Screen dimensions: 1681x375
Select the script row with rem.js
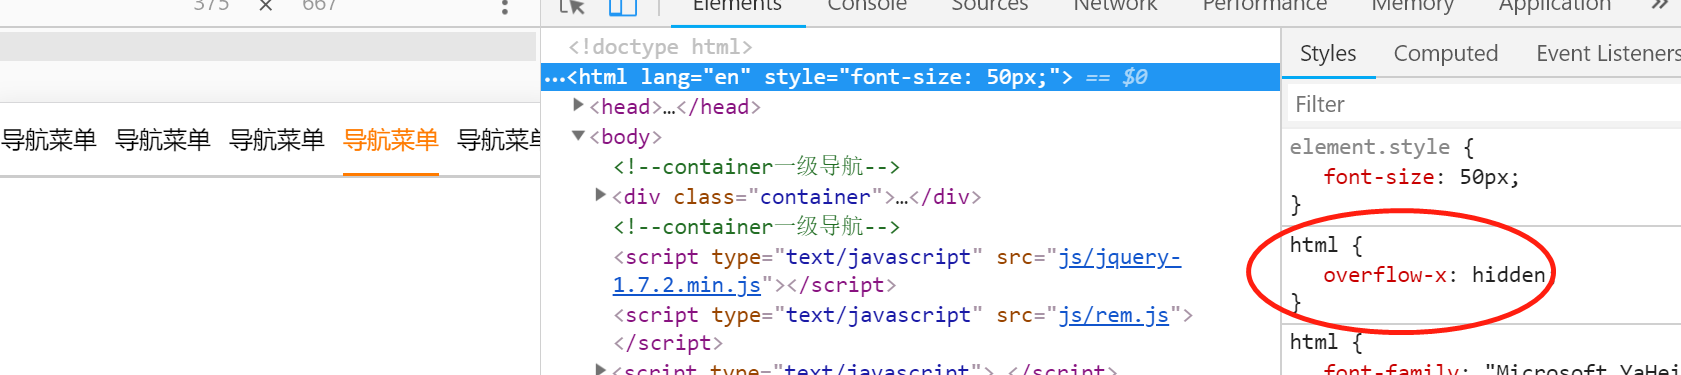pos(903,329)
